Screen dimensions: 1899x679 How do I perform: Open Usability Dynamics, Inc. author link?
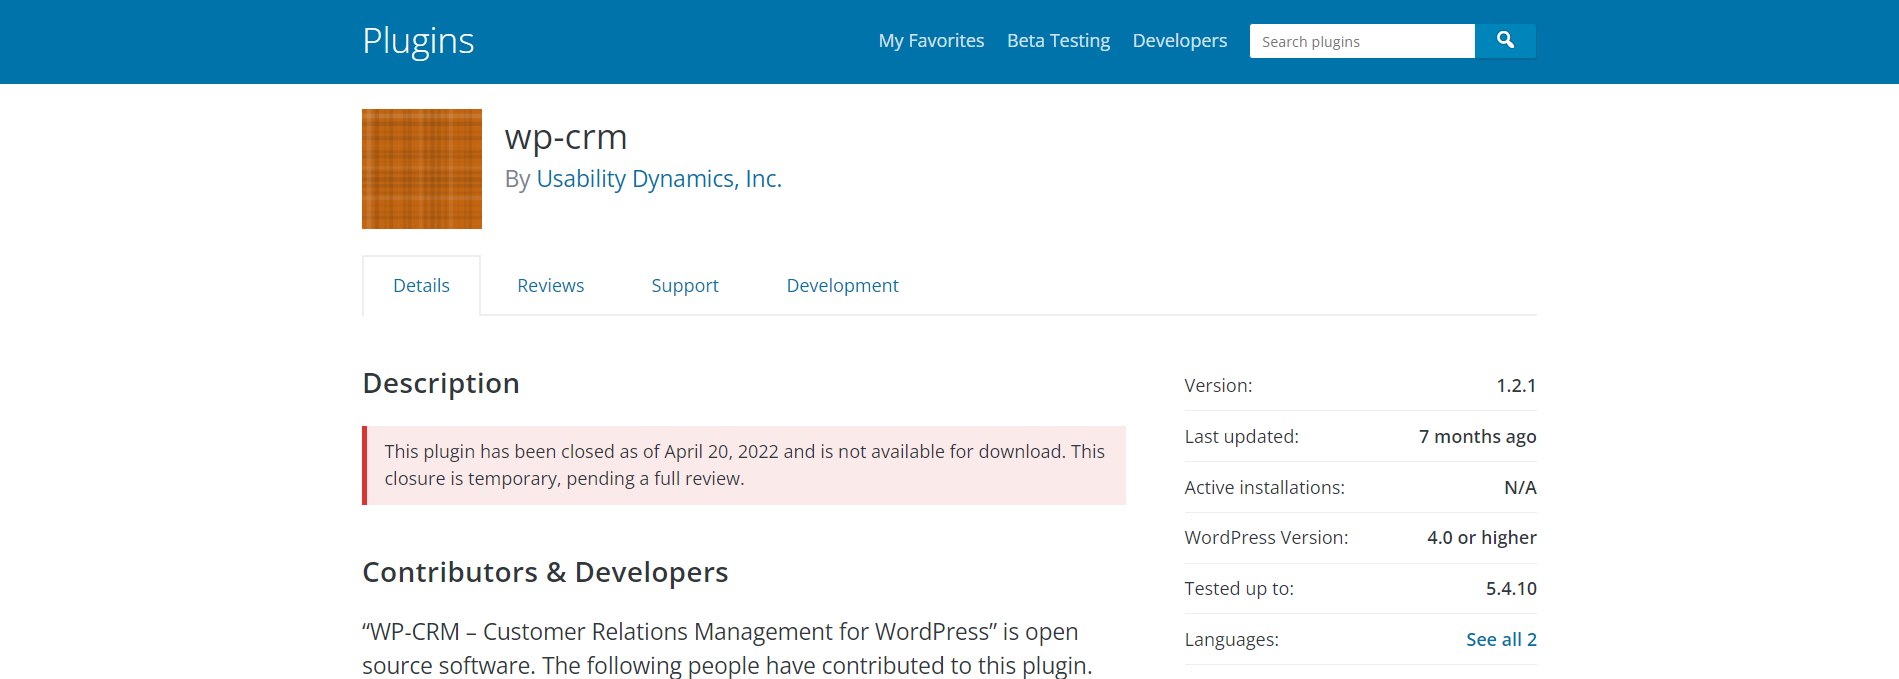coord(659,179)
